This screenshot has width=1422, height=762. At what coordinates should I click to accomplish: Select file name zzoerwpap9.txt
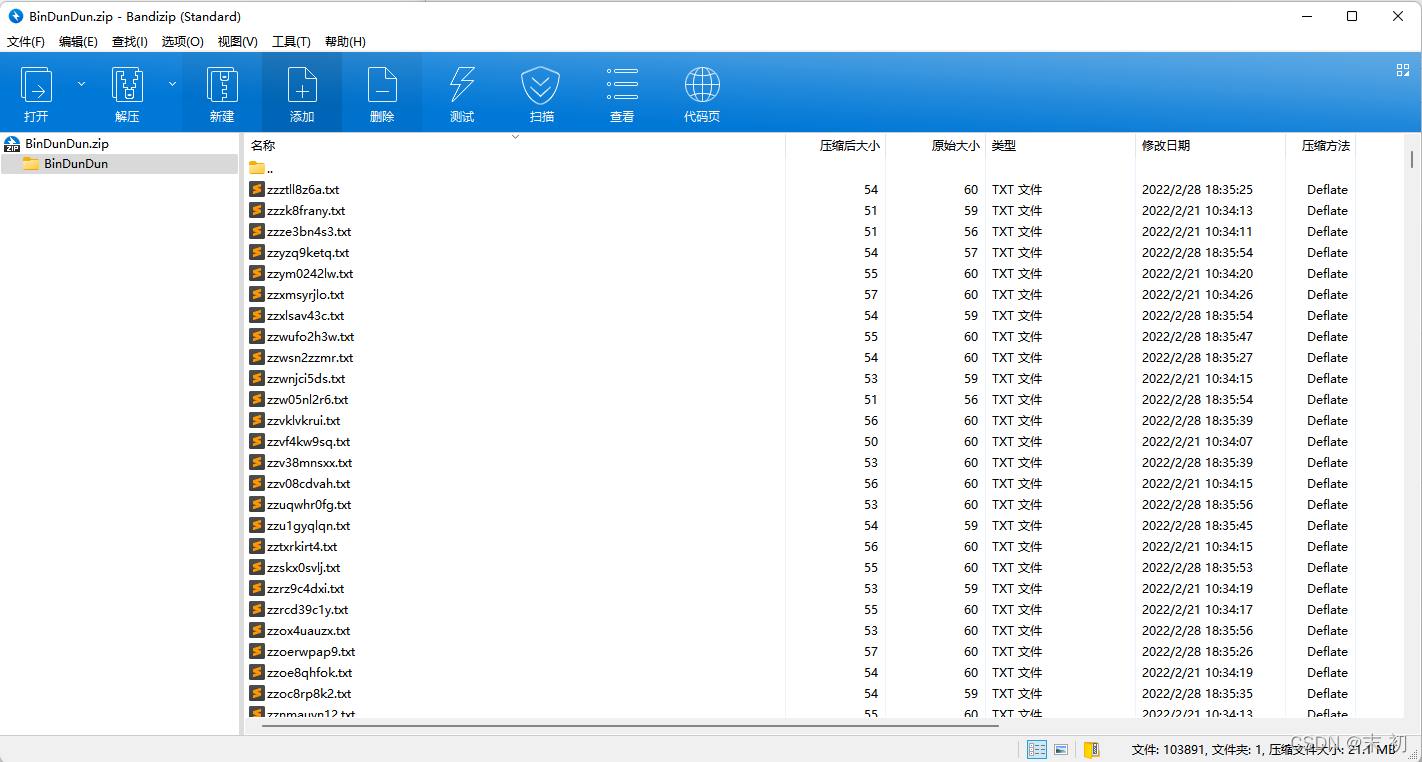[311, 652]
